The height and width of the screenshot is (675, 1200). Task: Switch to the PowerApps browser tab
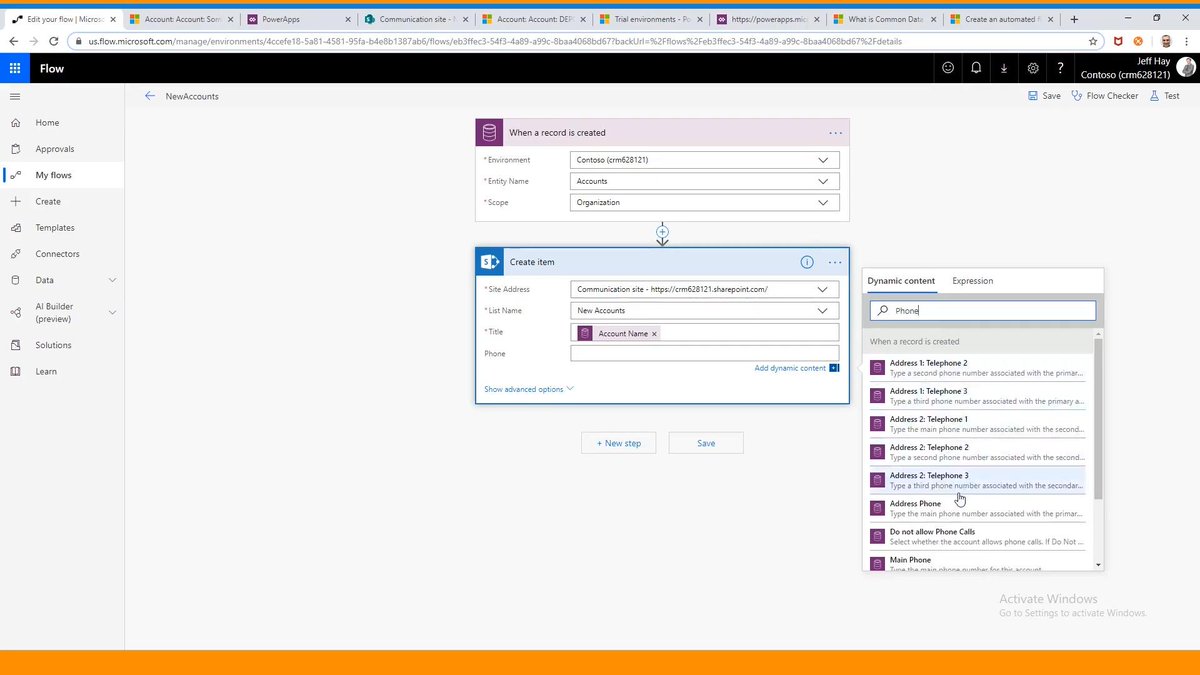297,19
